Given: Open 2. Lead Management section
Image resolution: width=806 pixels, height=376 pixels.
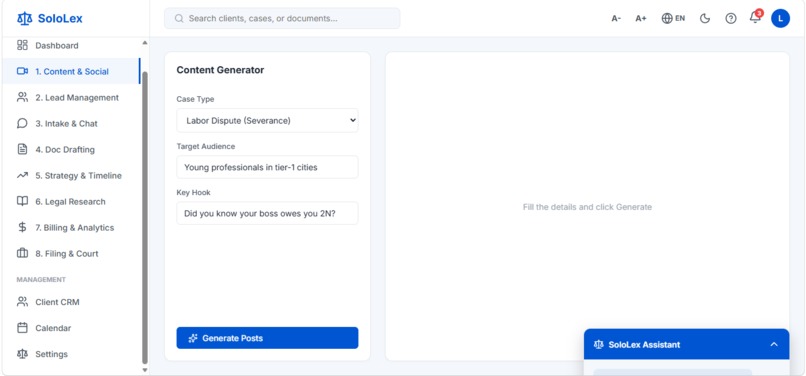Looking at the screenshot, I should [x=70, y=97].
